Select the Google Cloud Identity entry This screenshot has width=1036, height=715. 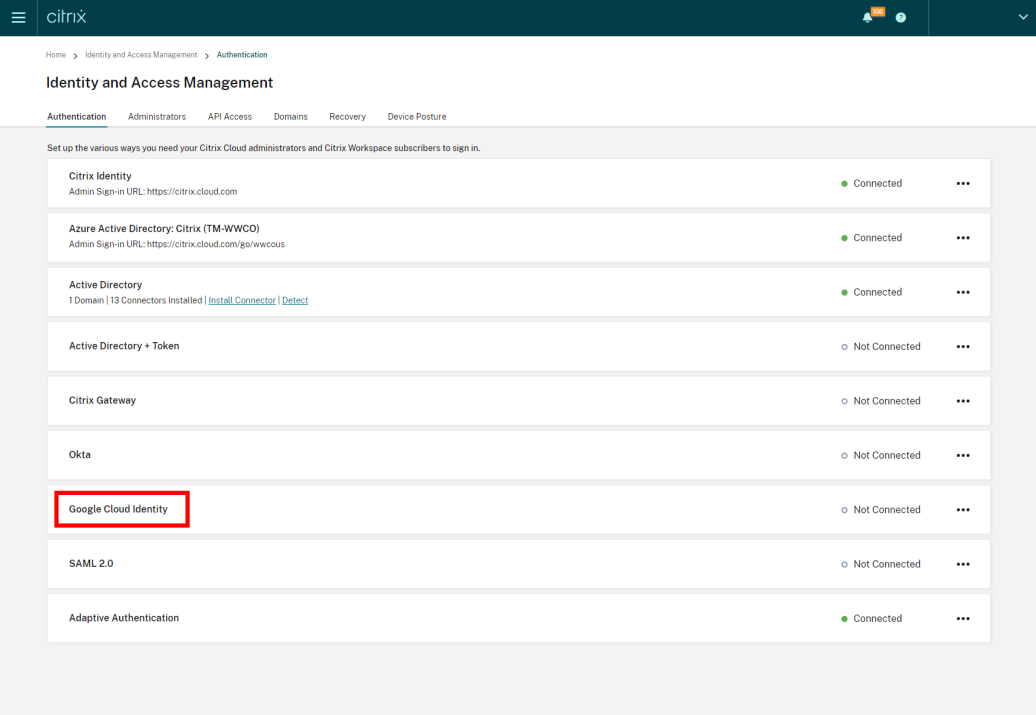[118, 509]
